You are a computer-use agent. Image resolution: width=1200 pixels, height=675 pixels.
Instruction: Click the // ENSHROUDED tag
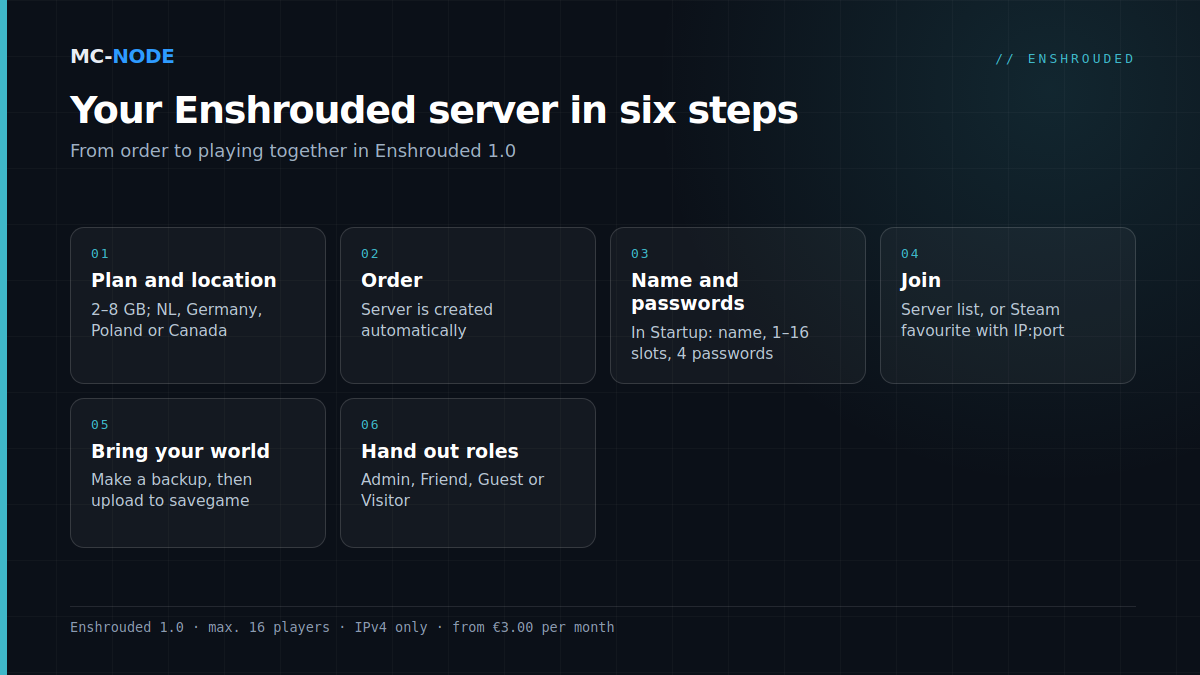point(1065,59)
